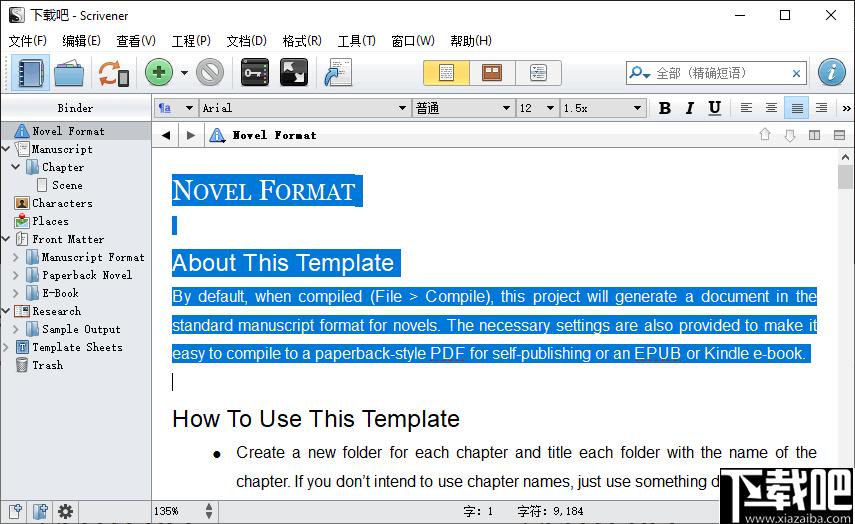Open the Inspector info icon
855x524 pixels.
(832, 73)
